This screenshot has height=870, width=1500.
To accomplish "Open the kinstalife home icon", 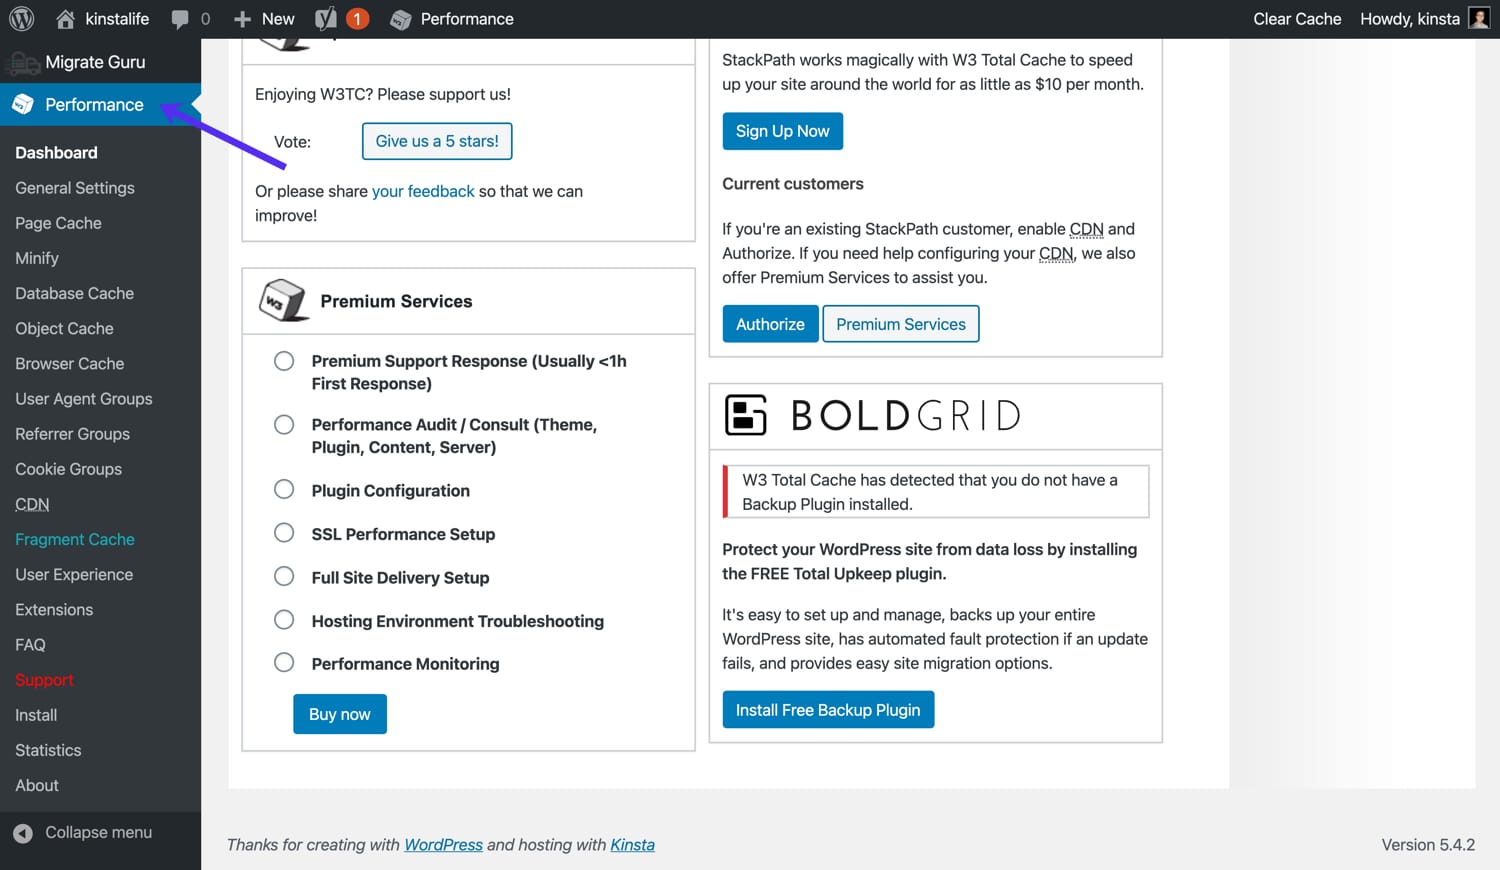I will [65, 19].
